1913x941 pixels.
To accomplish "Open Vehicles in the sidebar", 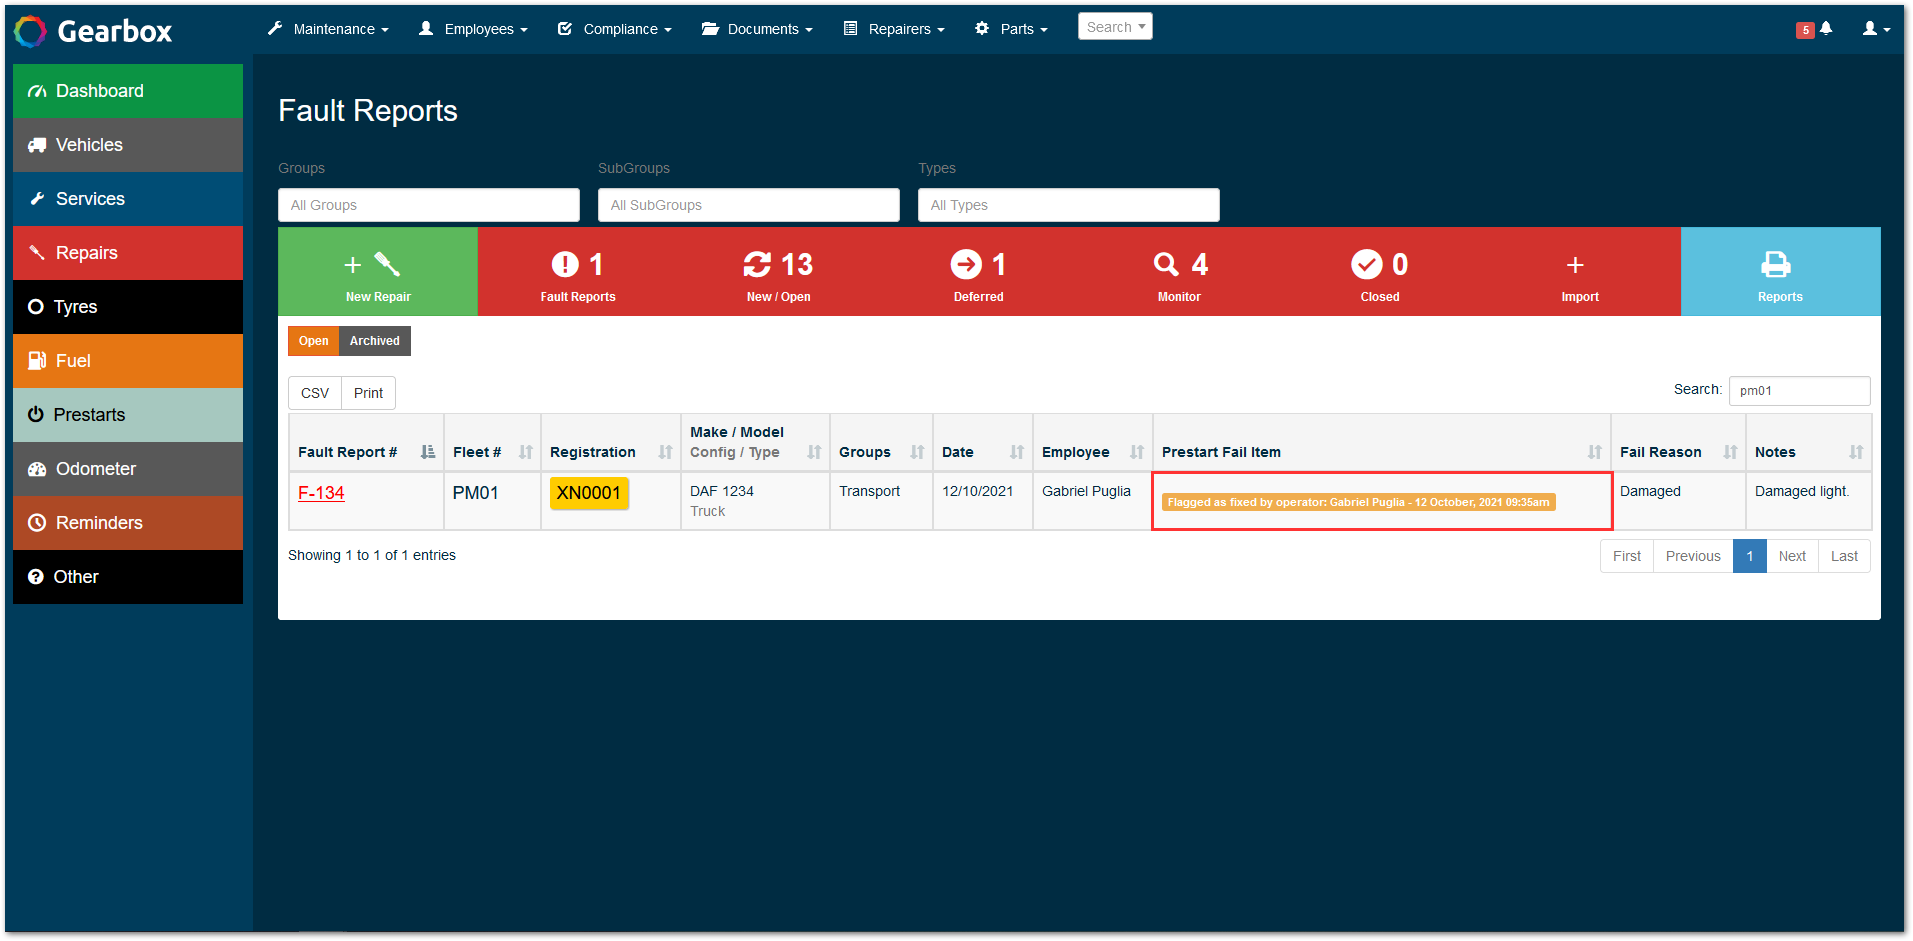I will [x=128, y=145].
